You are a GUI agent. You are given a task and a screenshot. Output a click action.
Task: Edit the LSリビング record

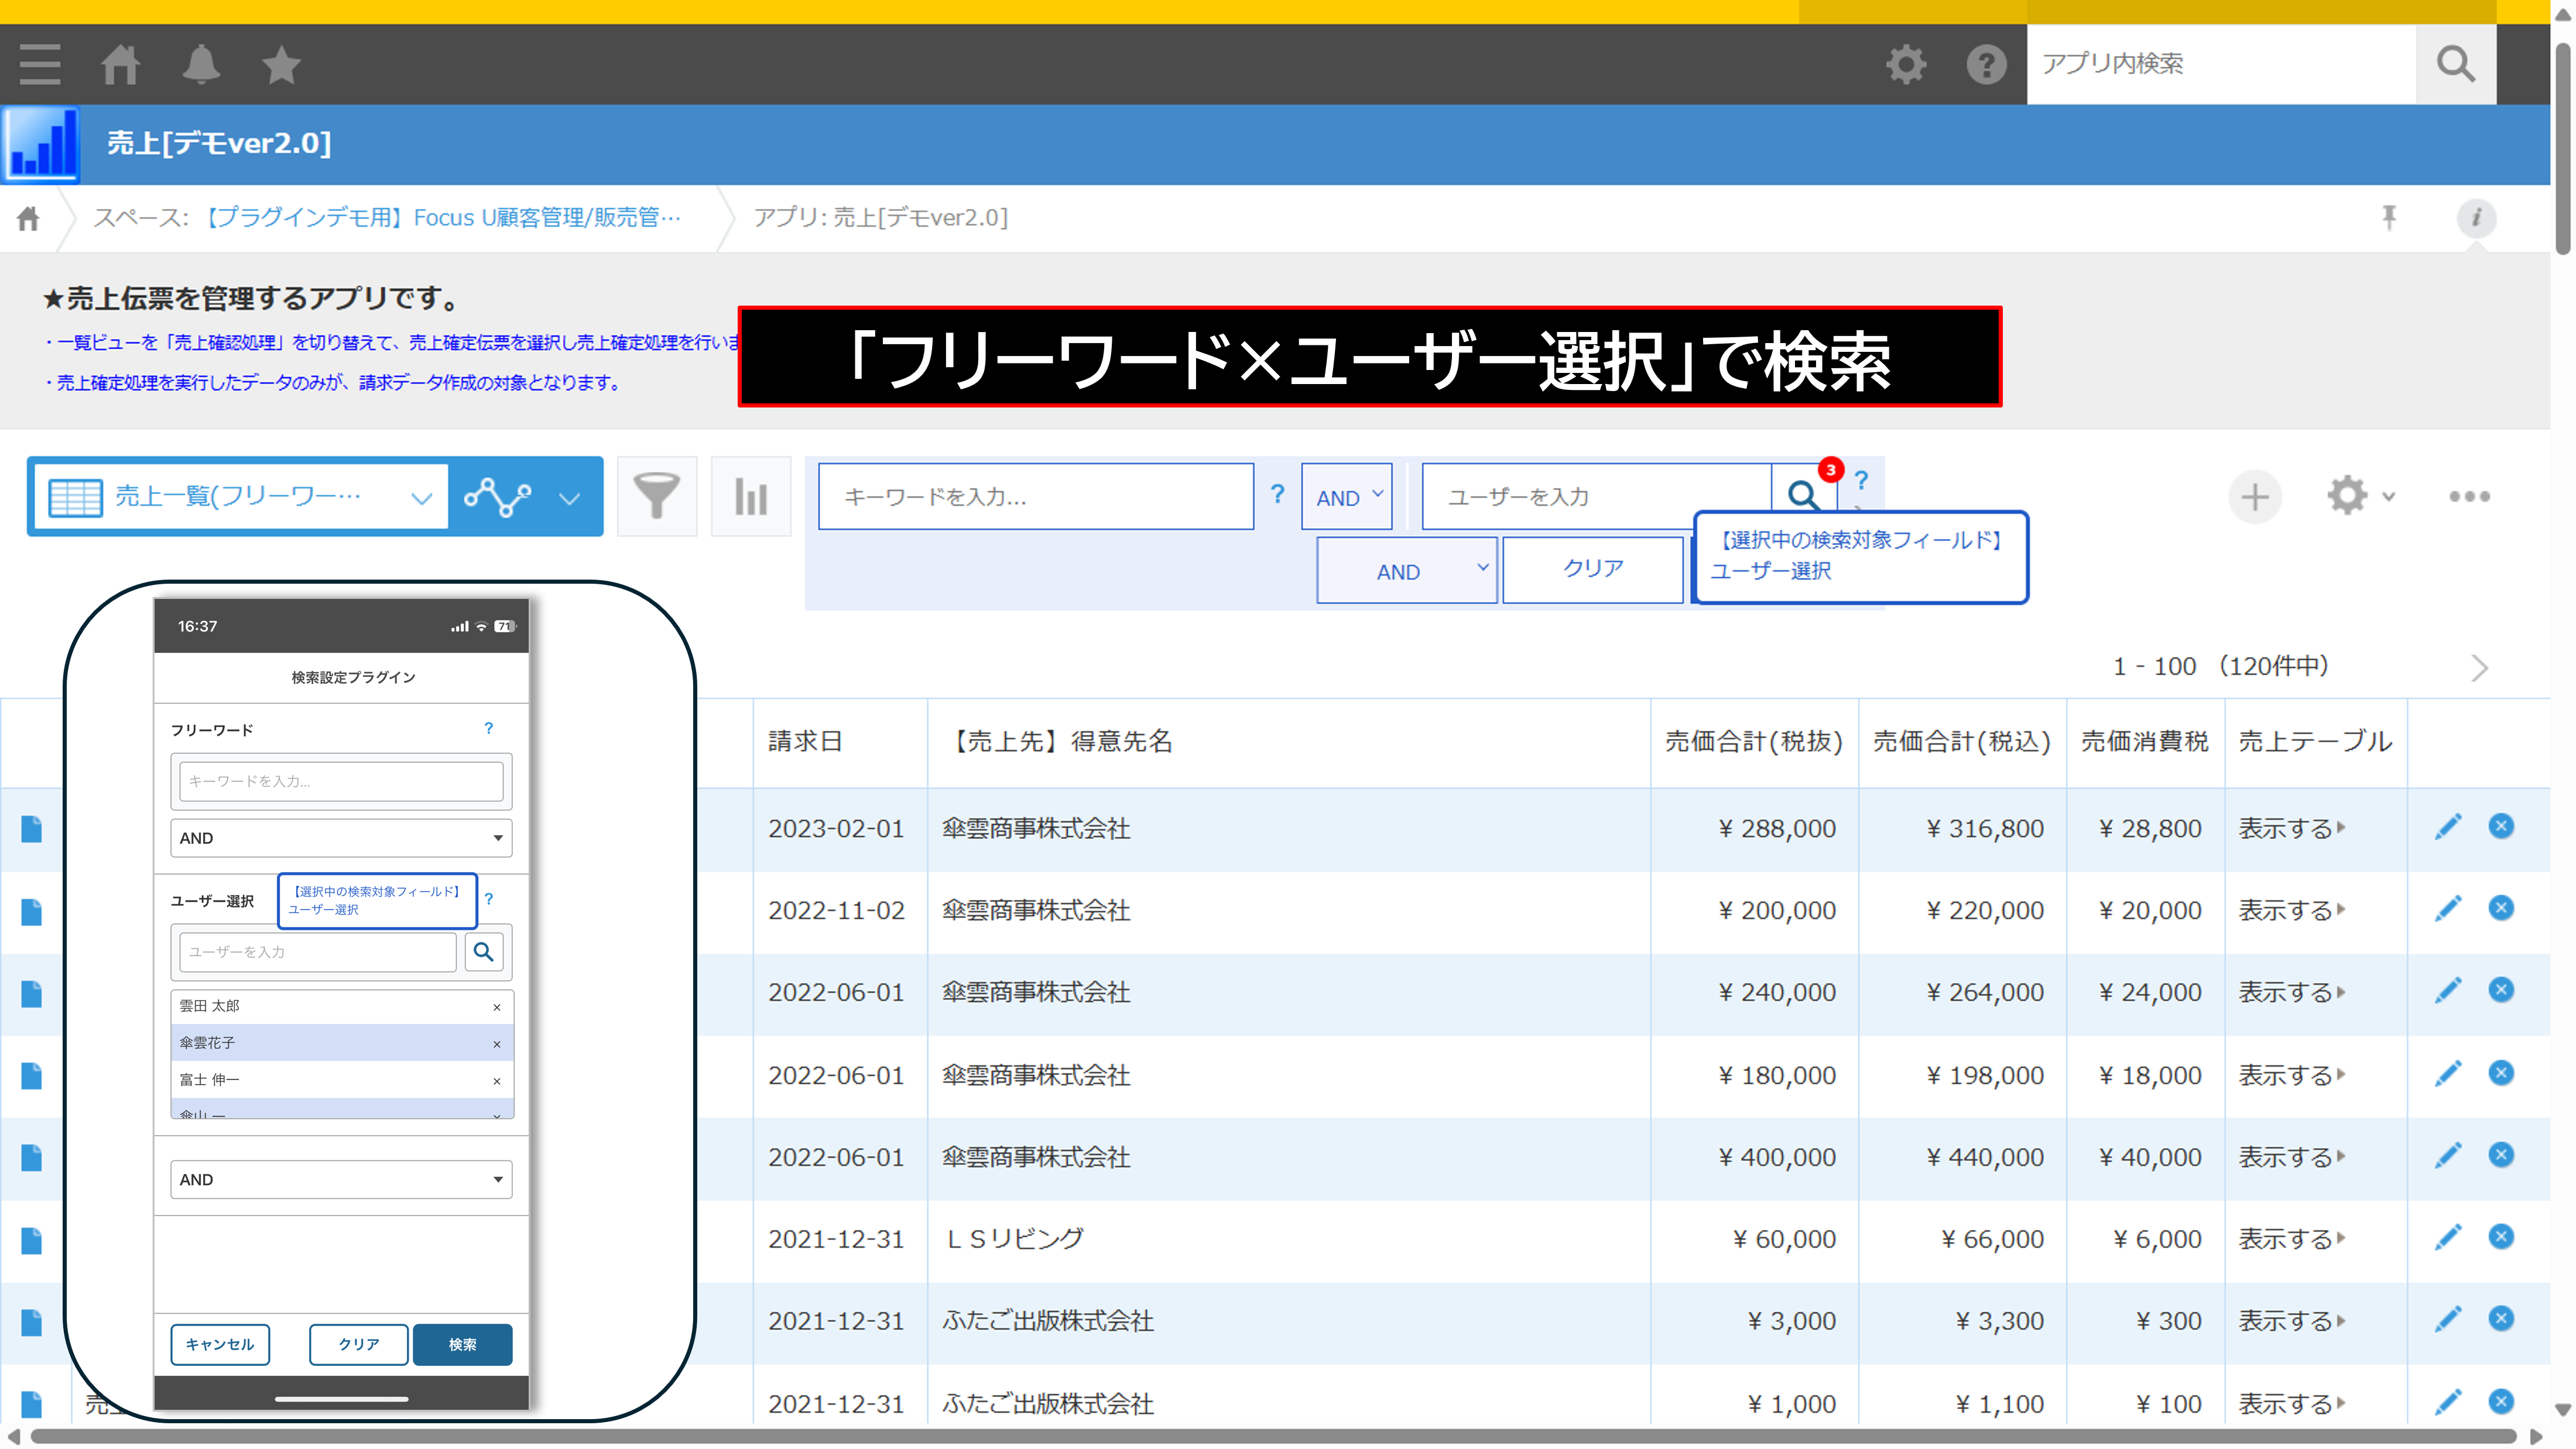[2447, 1238]
